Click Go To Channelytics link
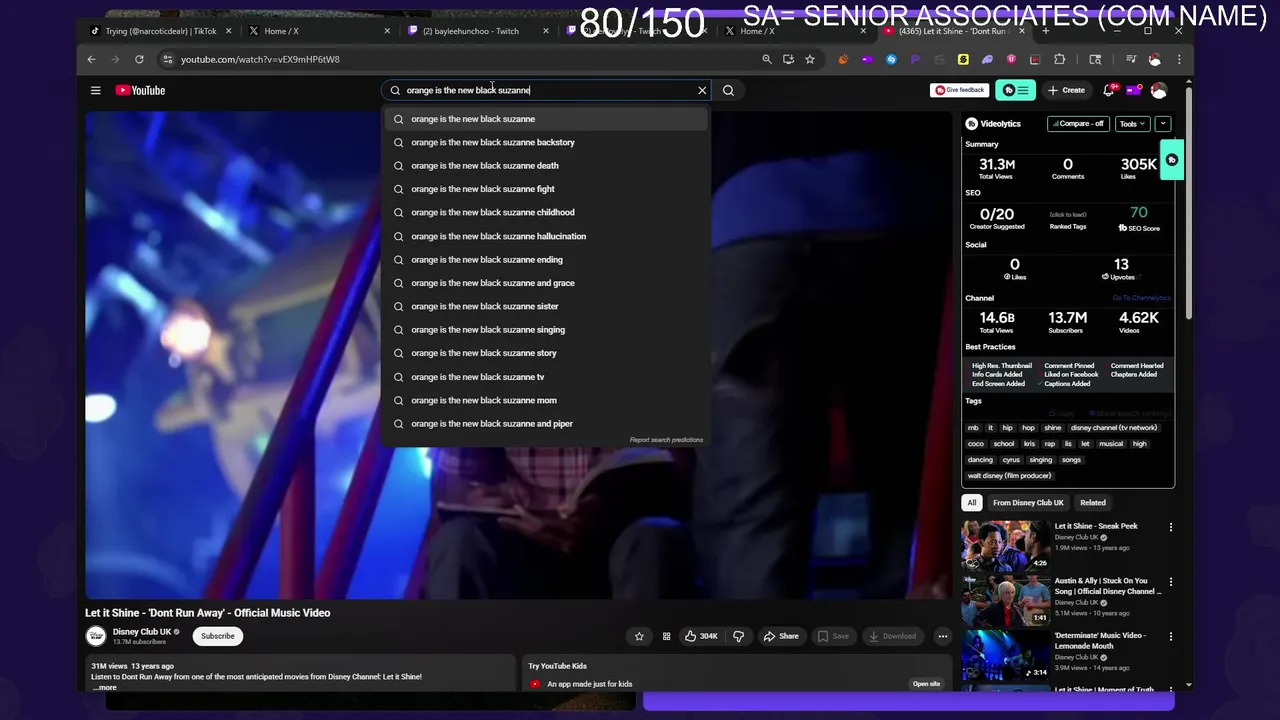The height and width of the screenshot is (720, 1280). (x=1141, y=298)
